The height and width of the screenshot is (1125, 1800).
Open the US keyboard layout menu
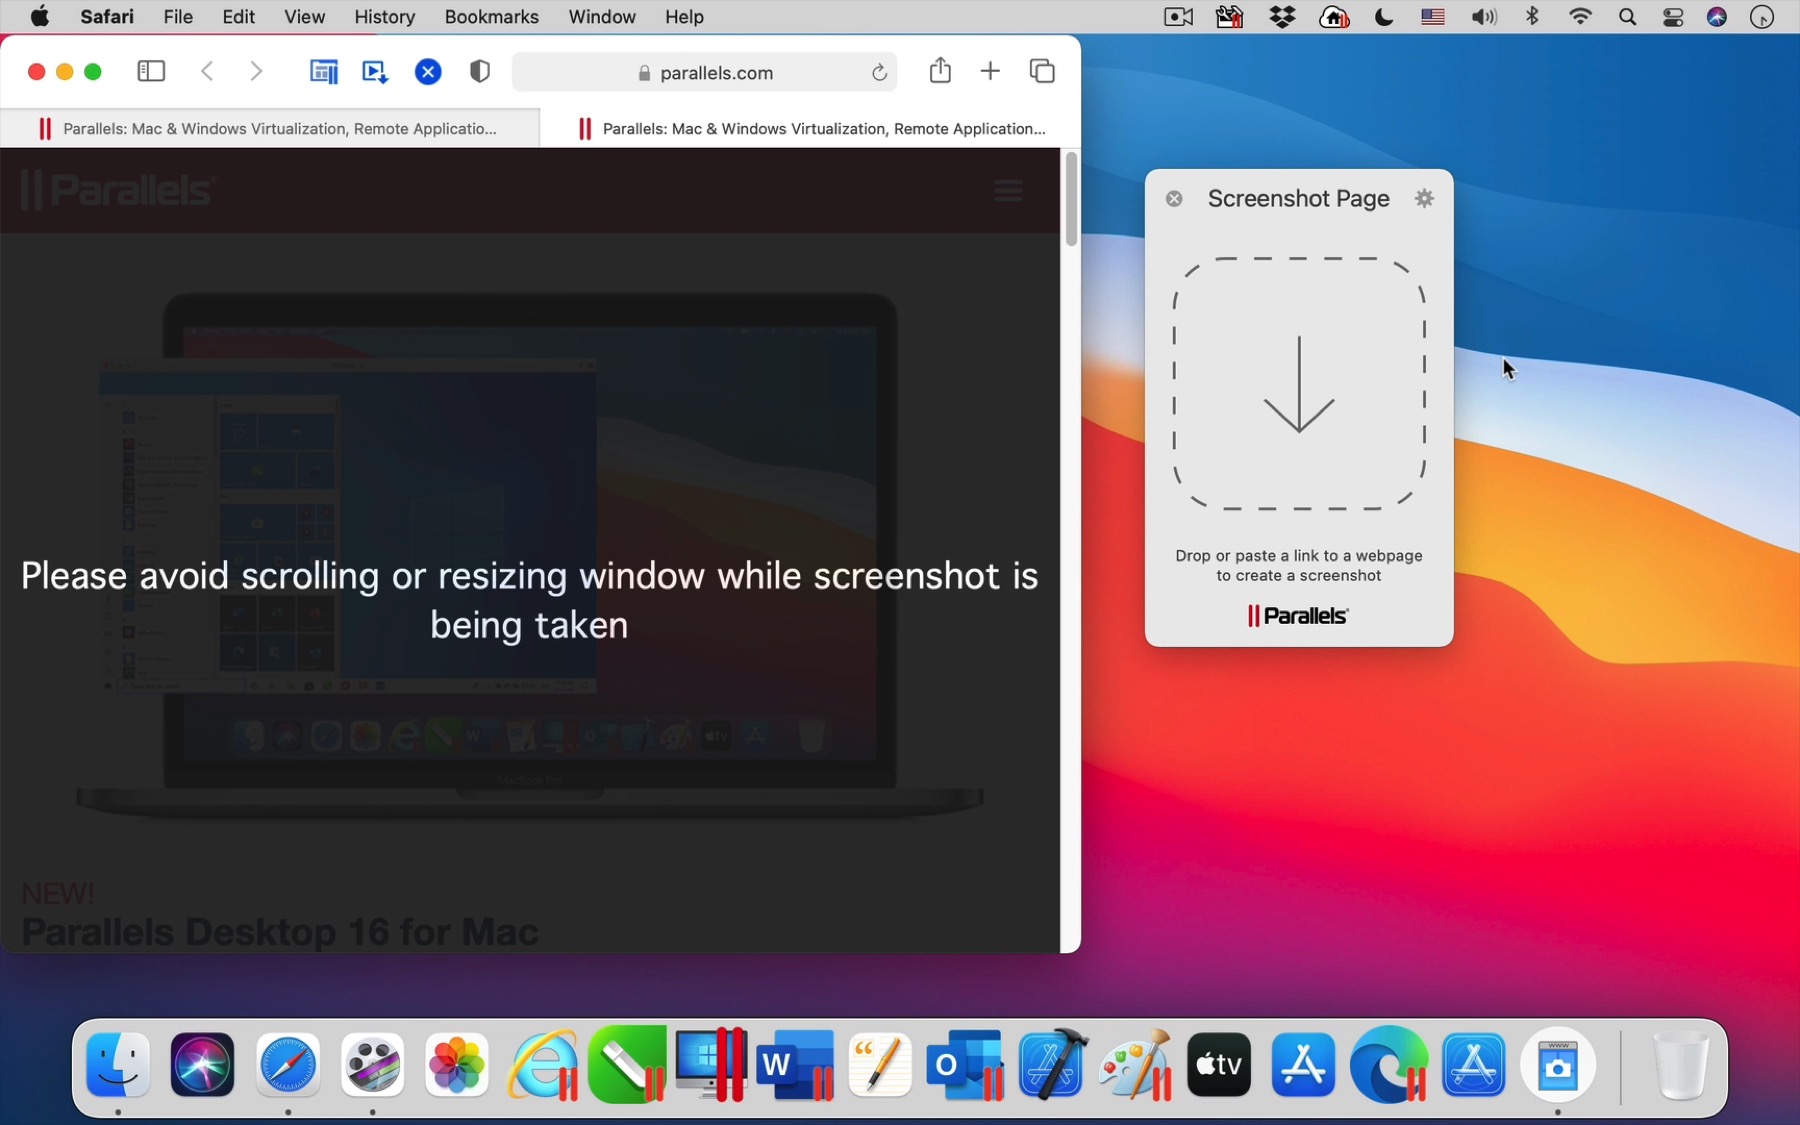[x=1432, y=17]
